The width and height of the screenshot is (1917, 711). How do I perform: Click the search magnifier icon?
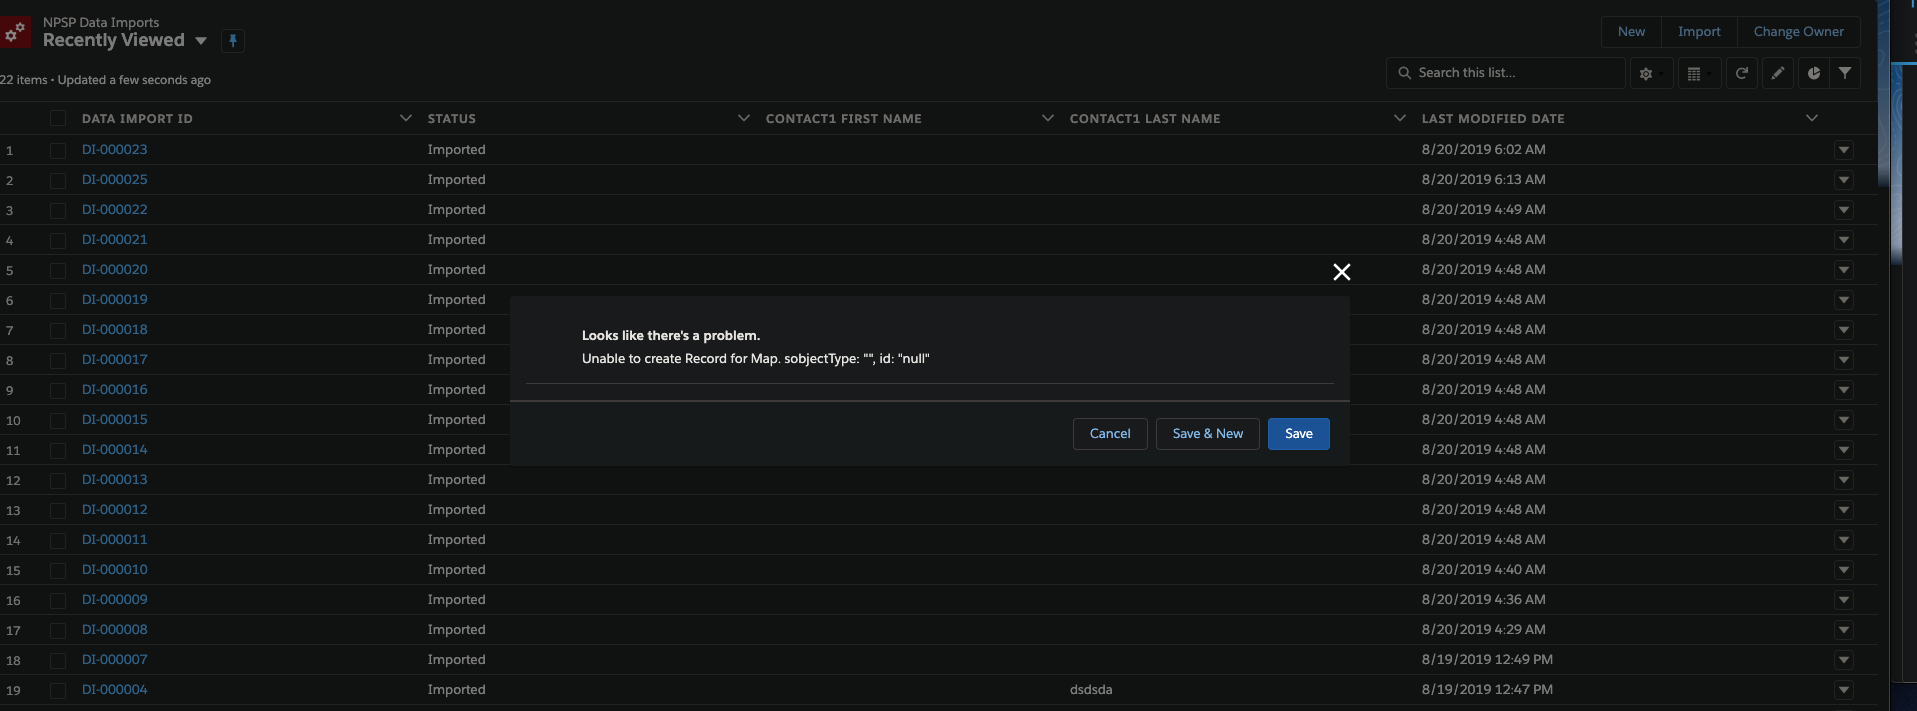pyautogui.click(x=1405, y=73)
